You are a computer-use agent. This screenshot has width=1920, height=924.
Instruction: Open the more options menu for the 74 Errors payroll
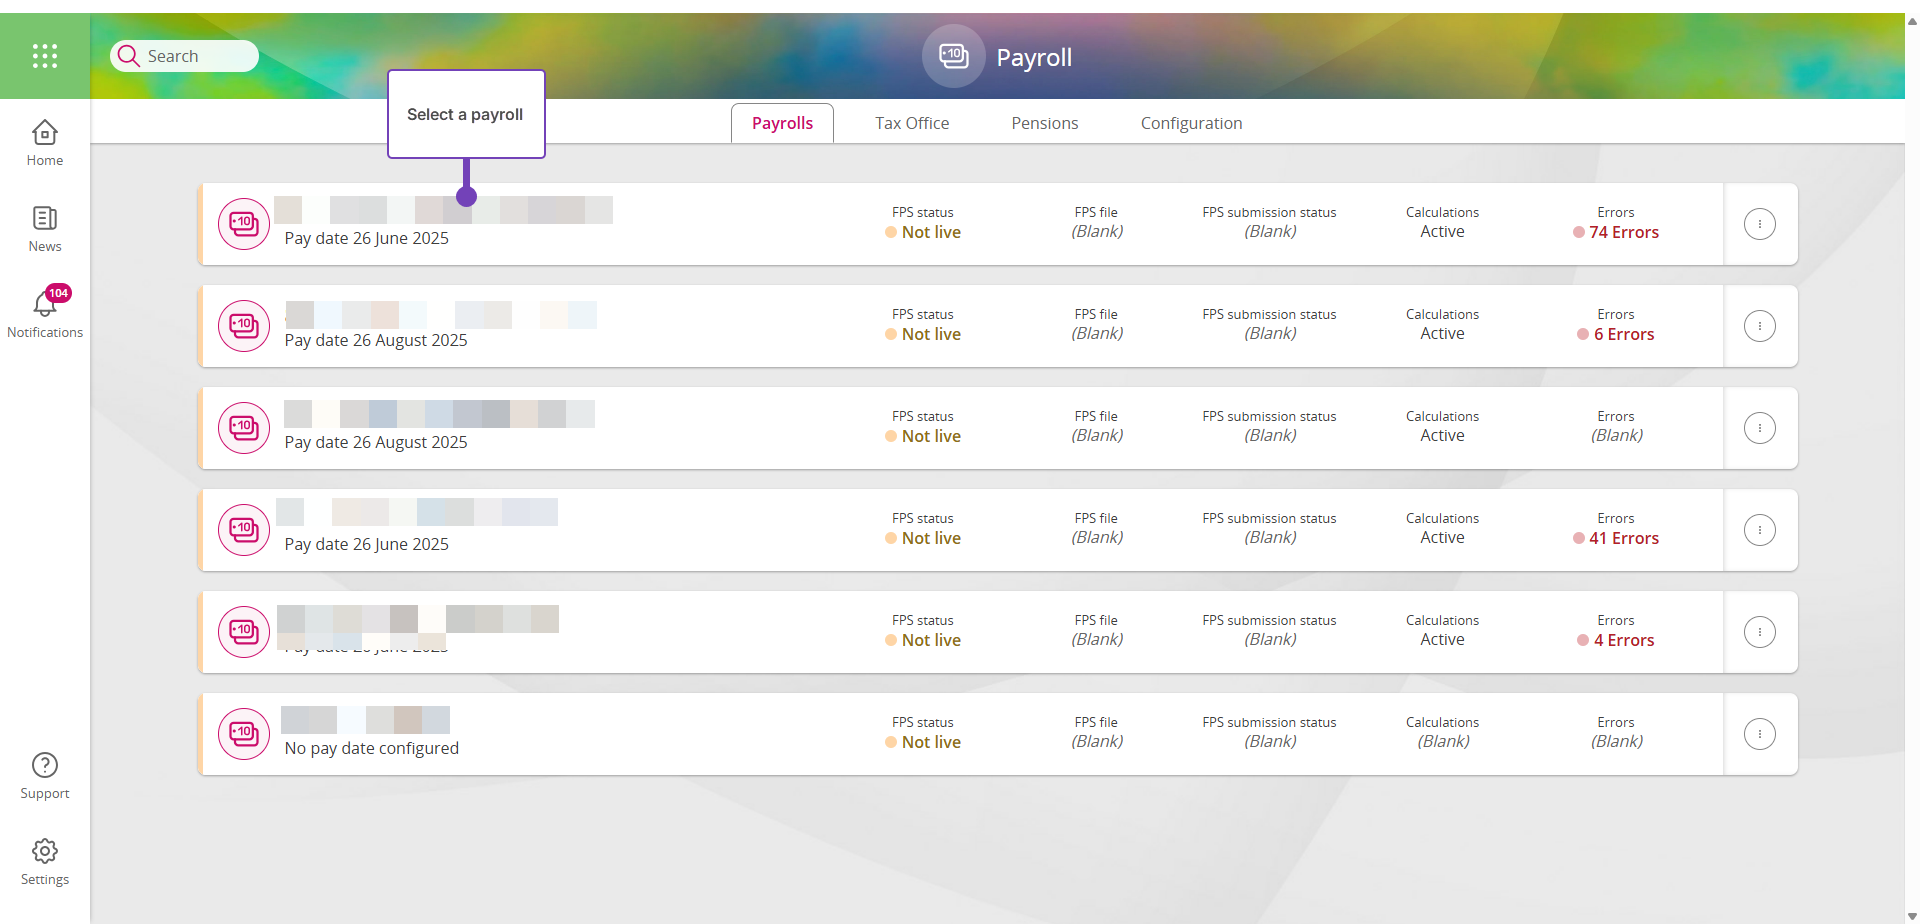1759,224
